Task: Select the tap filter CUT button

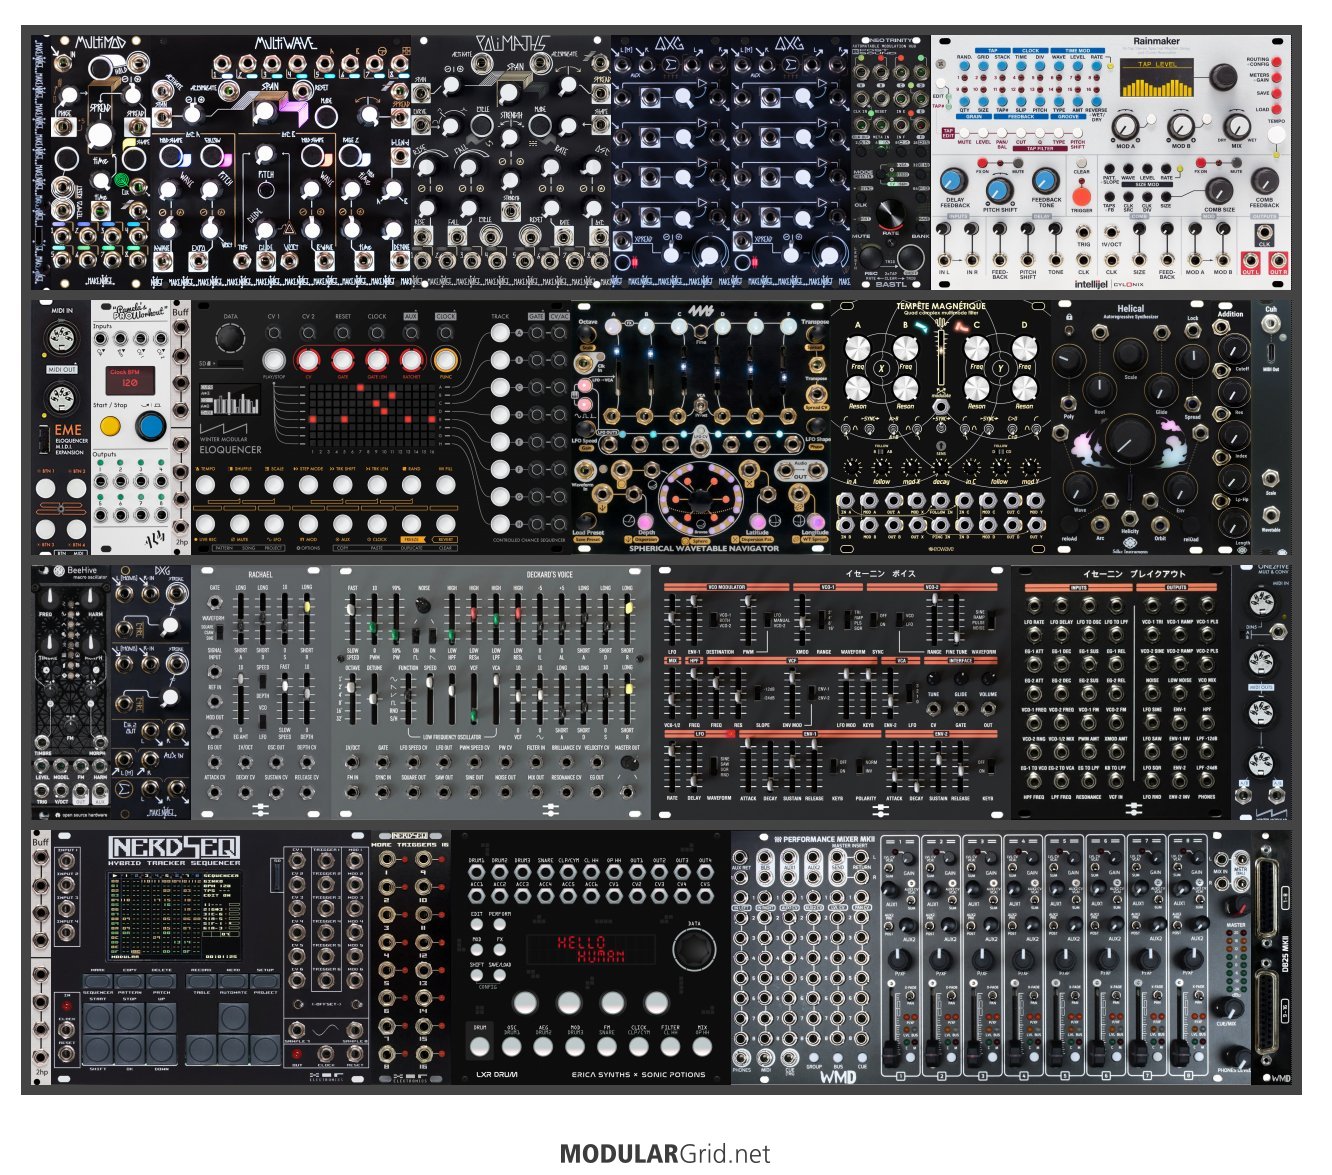Action: point(1021,133)
